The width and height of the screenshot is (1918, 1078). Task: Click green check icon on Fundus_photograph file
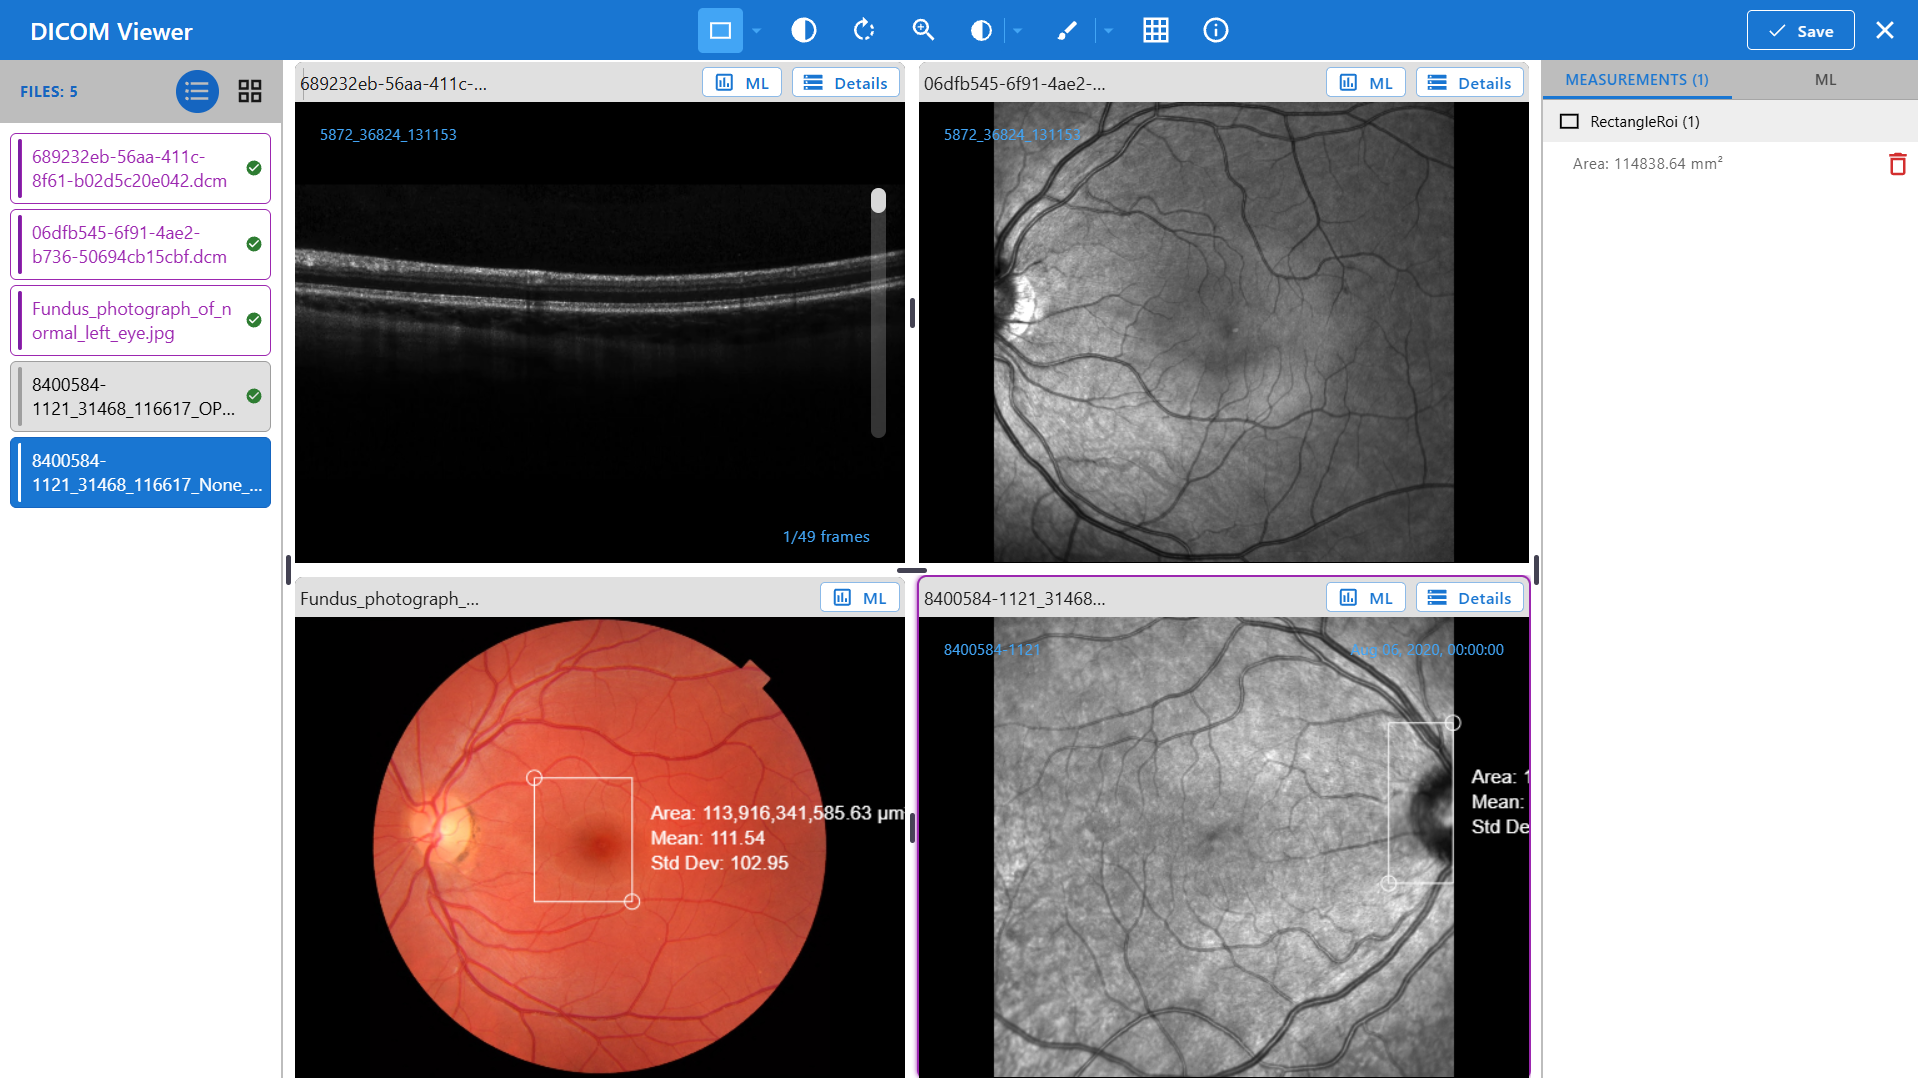coord(254,320)
